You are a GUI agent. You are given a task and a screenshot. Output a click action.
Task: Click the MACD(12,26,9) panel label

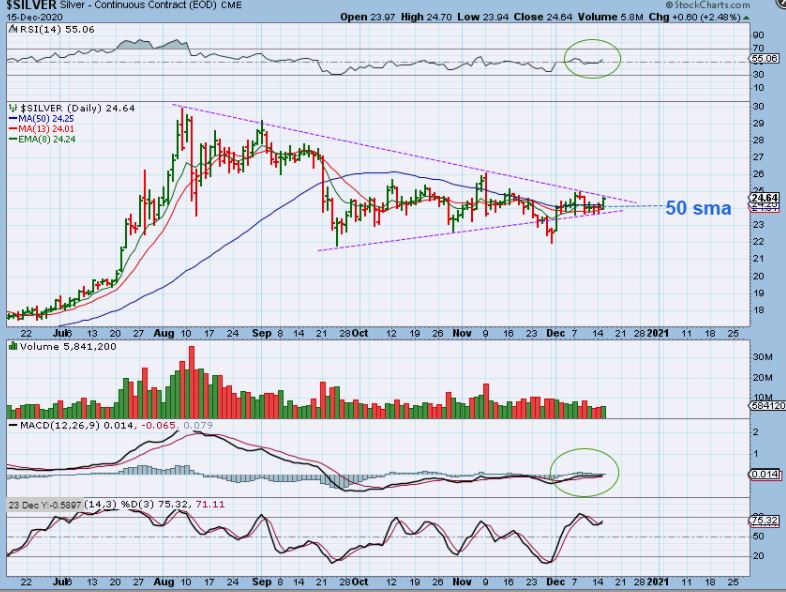[60, 426]
